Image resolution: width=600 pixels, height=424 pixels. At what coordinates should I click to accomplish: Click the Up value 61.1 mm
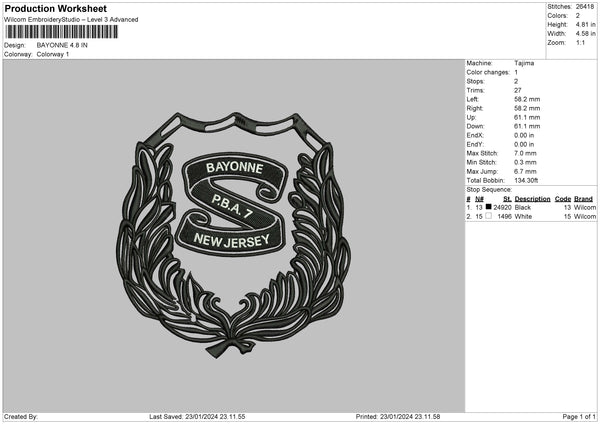pos(527,117)
